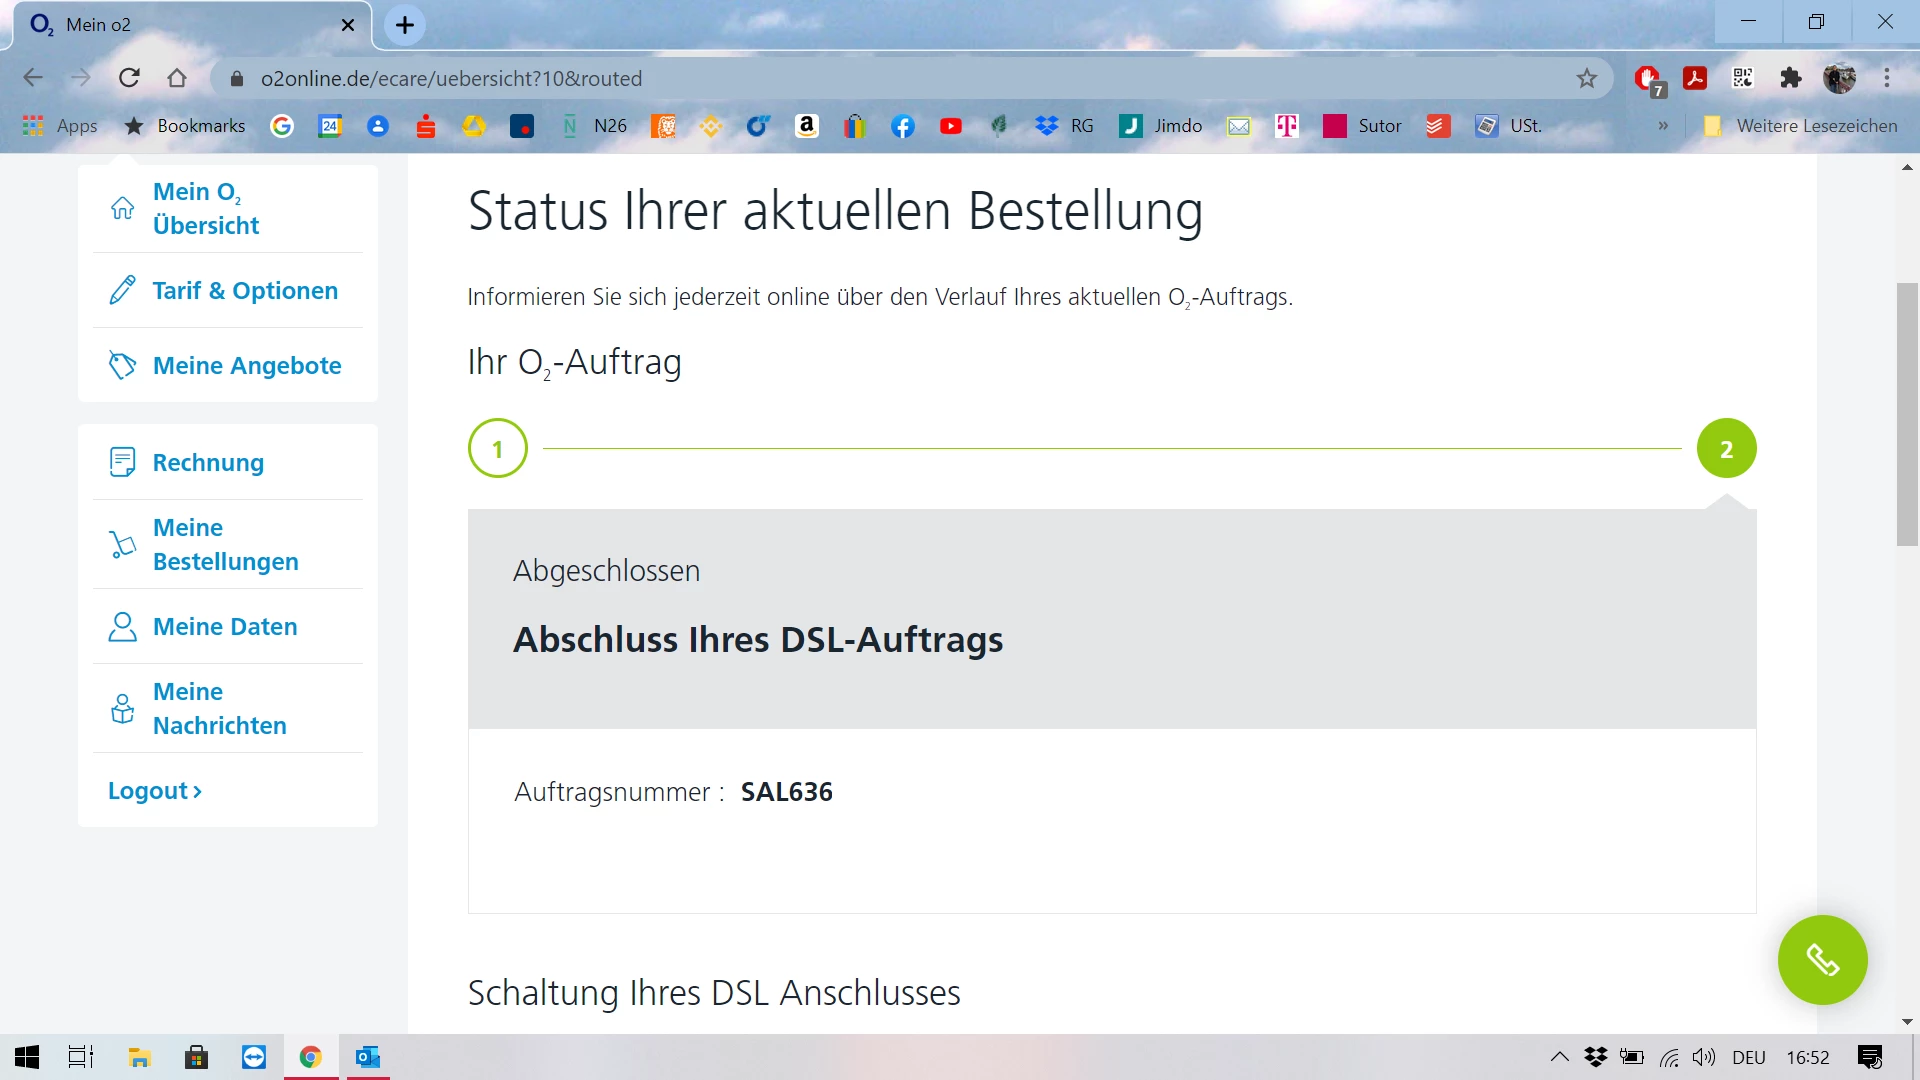
Task: Expand hidden bookmarks overflow chevron
Action: (1663, 126)
